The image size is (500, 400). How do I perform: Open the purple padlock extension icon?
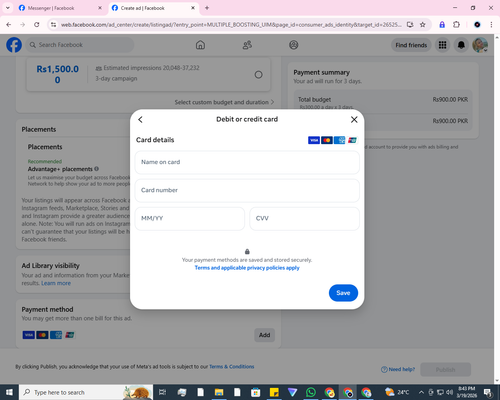442,25
